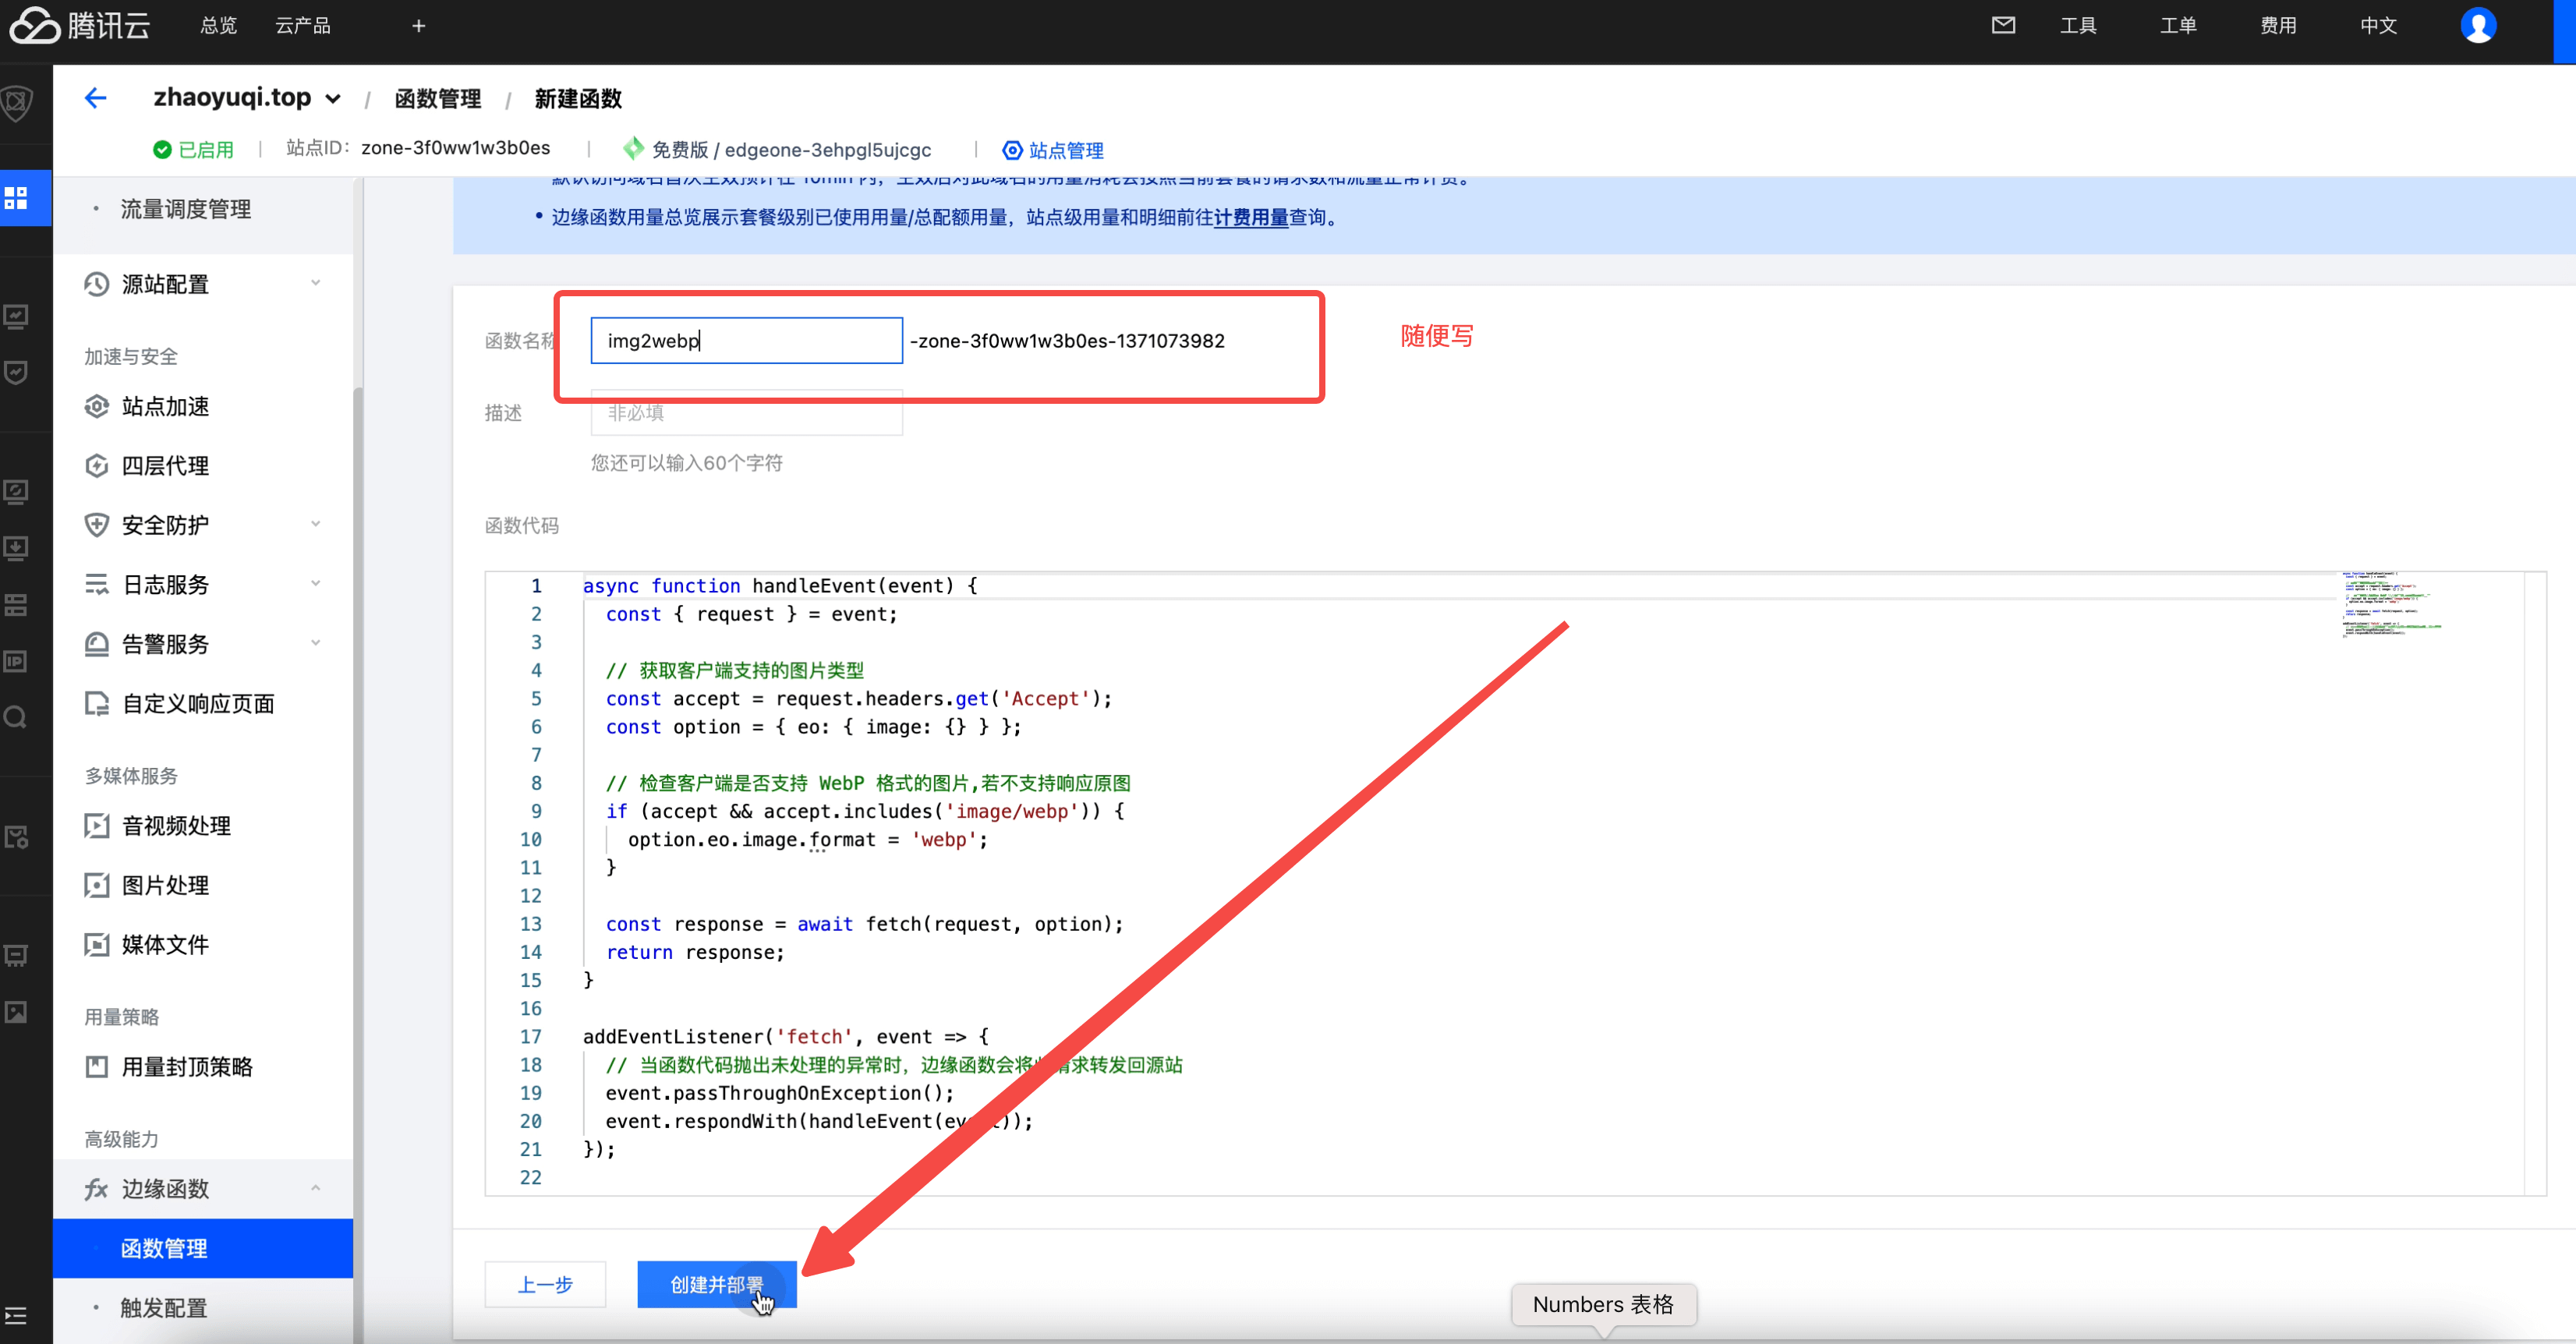Open 工单 menu in the top bar
2576x1344 pixels.
pyautogui.click(x=2178, y=25)
